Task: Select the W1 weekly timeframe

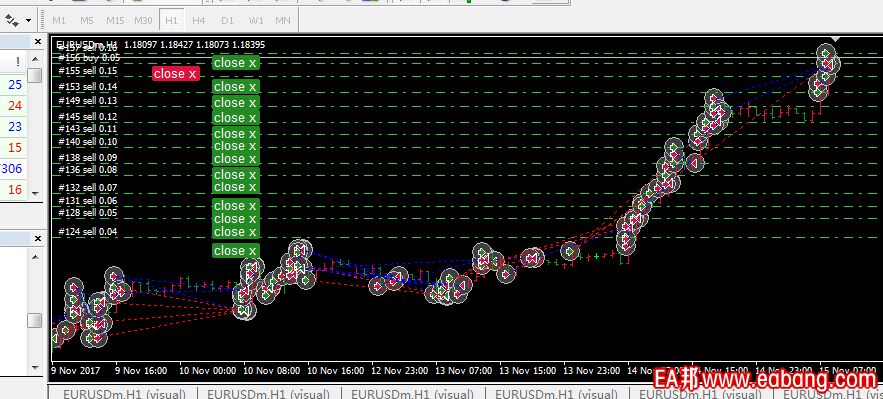Action: 256,21
